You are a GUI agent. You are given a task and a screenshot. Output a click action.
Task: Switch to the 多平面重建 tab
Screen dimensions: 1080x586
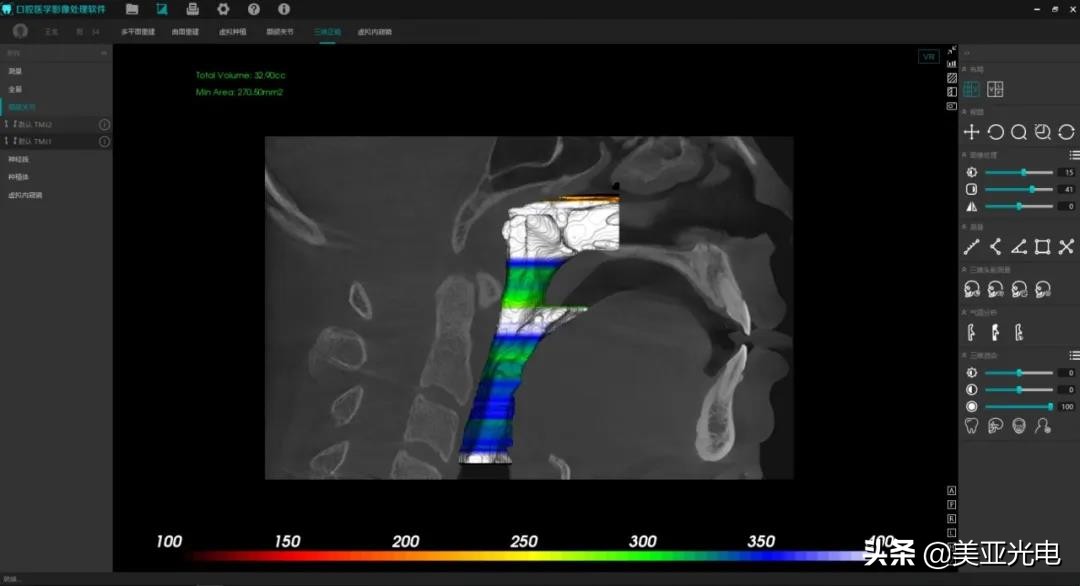click(138, 32)
